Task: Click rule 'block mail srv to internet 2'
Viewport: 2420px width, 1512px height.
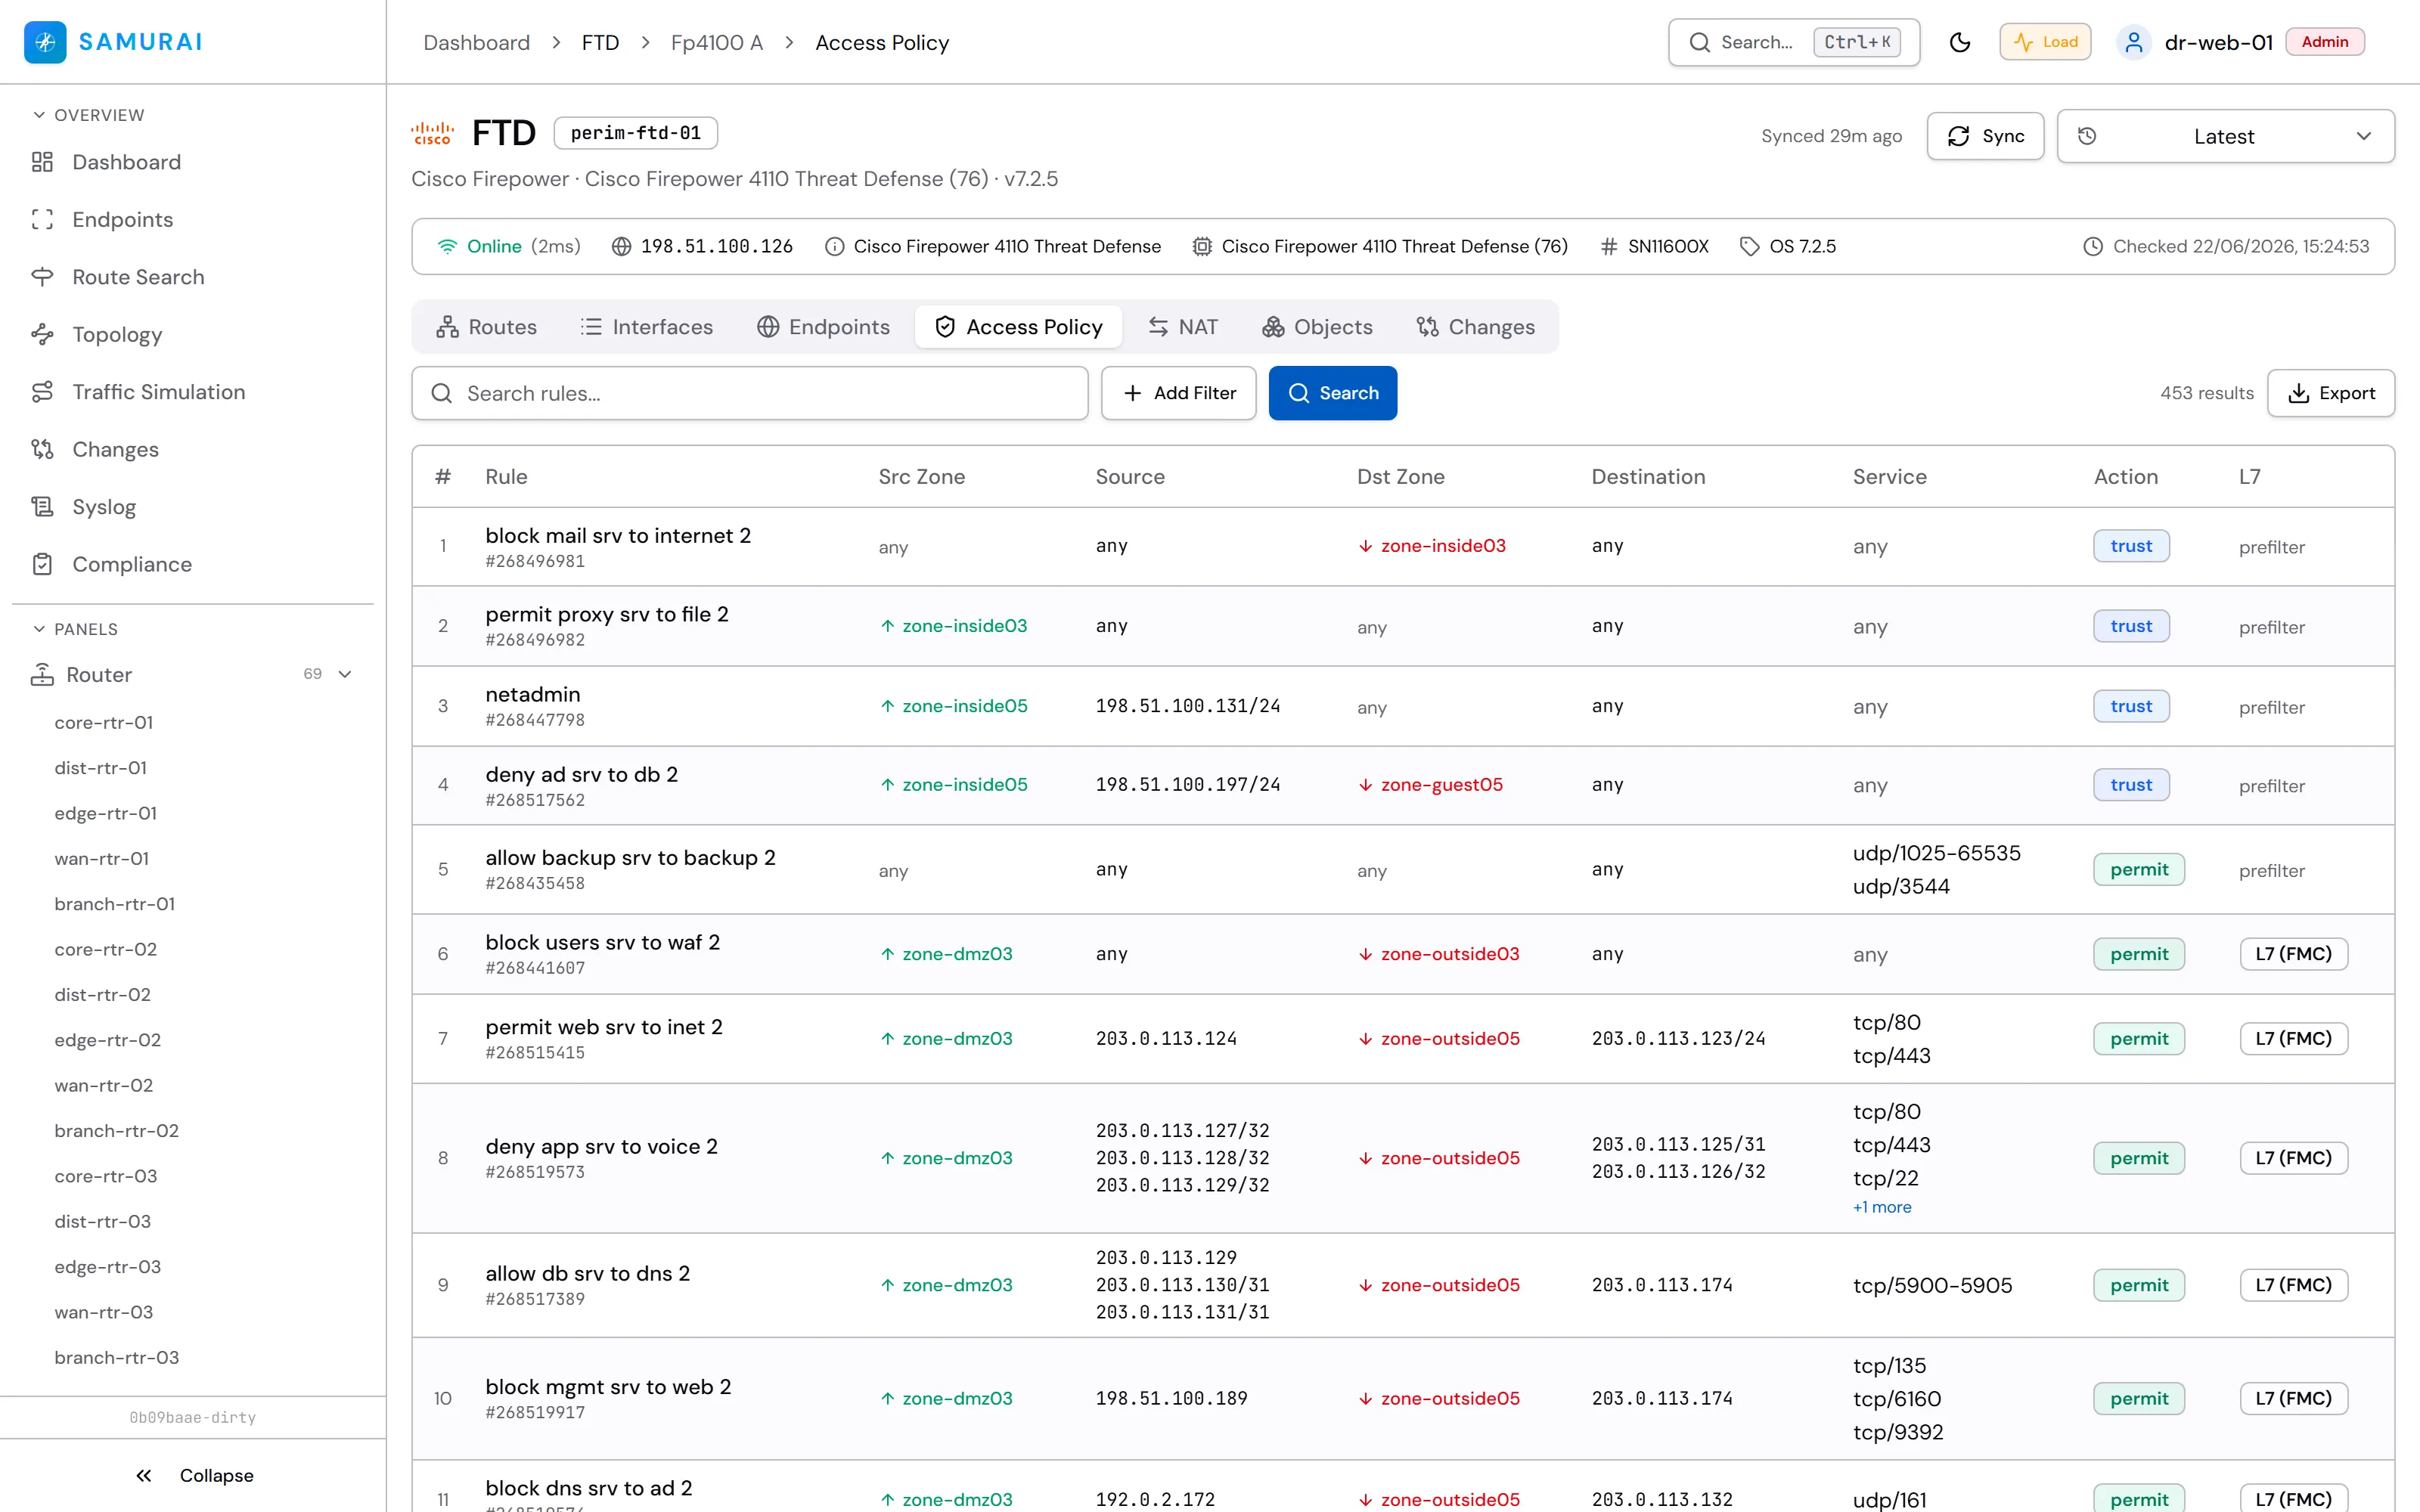Action: [618, 536]
